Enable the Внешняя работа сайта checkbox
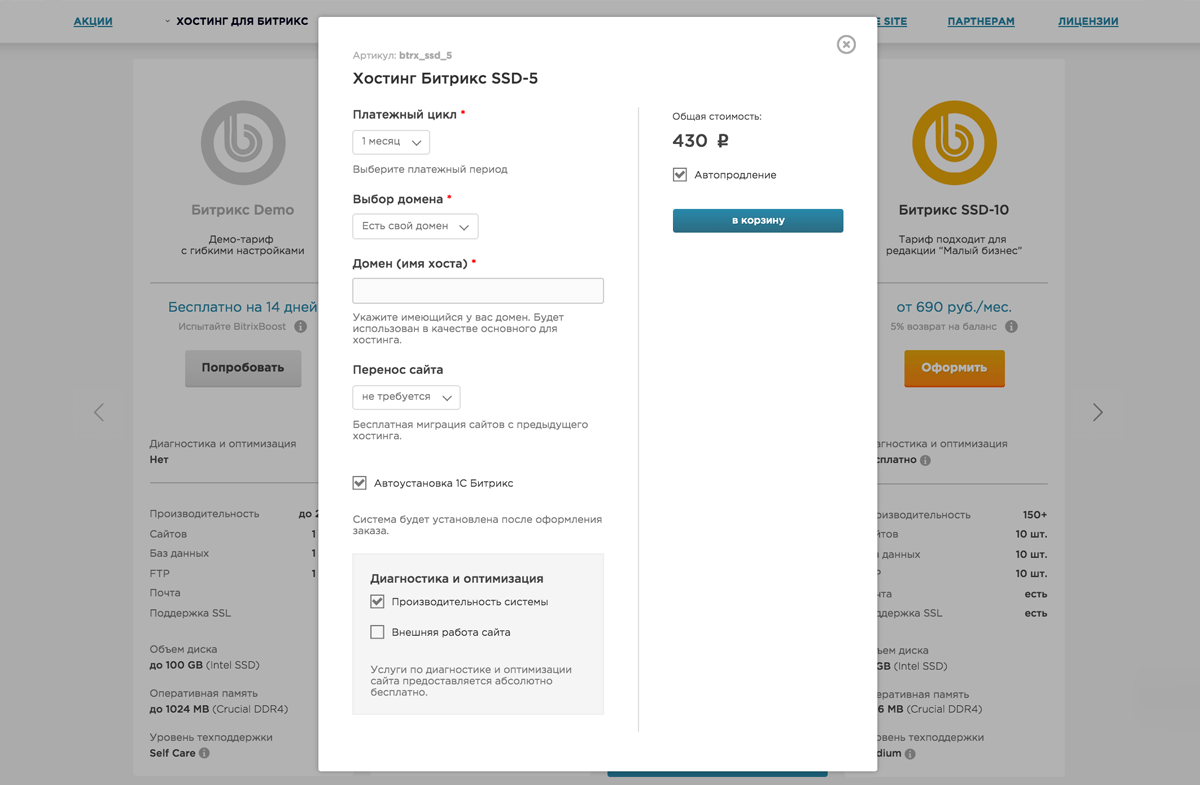Screen dimensions: 1200x785 click(x=377, y=631)
